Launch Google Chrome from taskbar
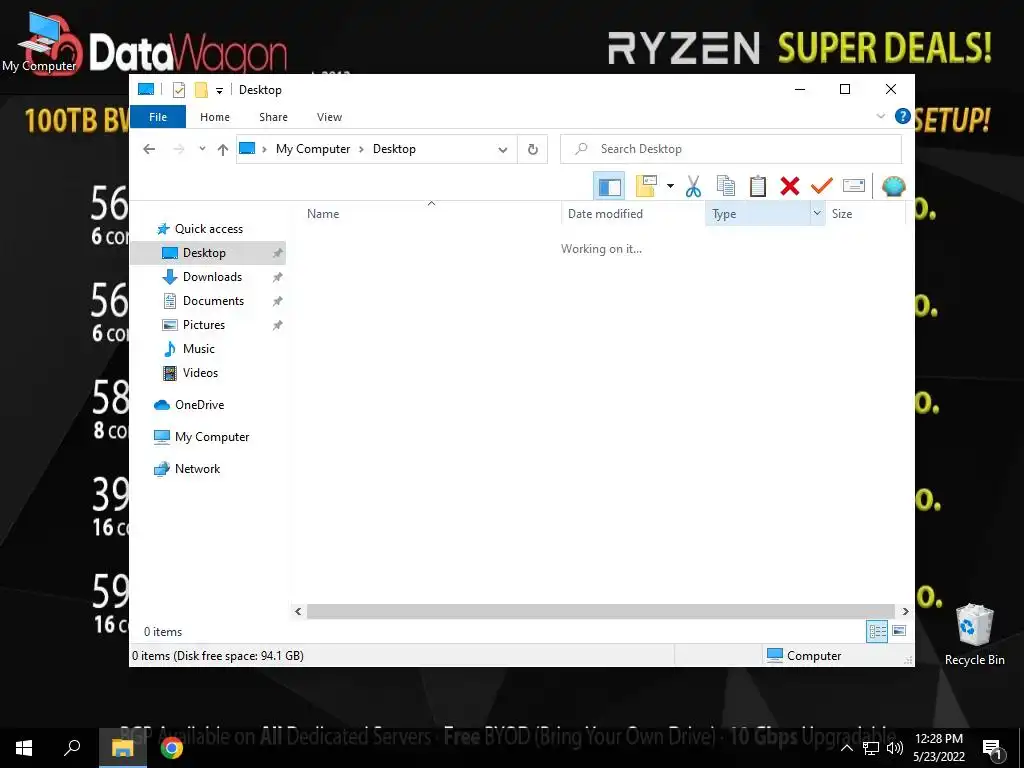The width and height of the screenshot is (1024, 768). 172,748
